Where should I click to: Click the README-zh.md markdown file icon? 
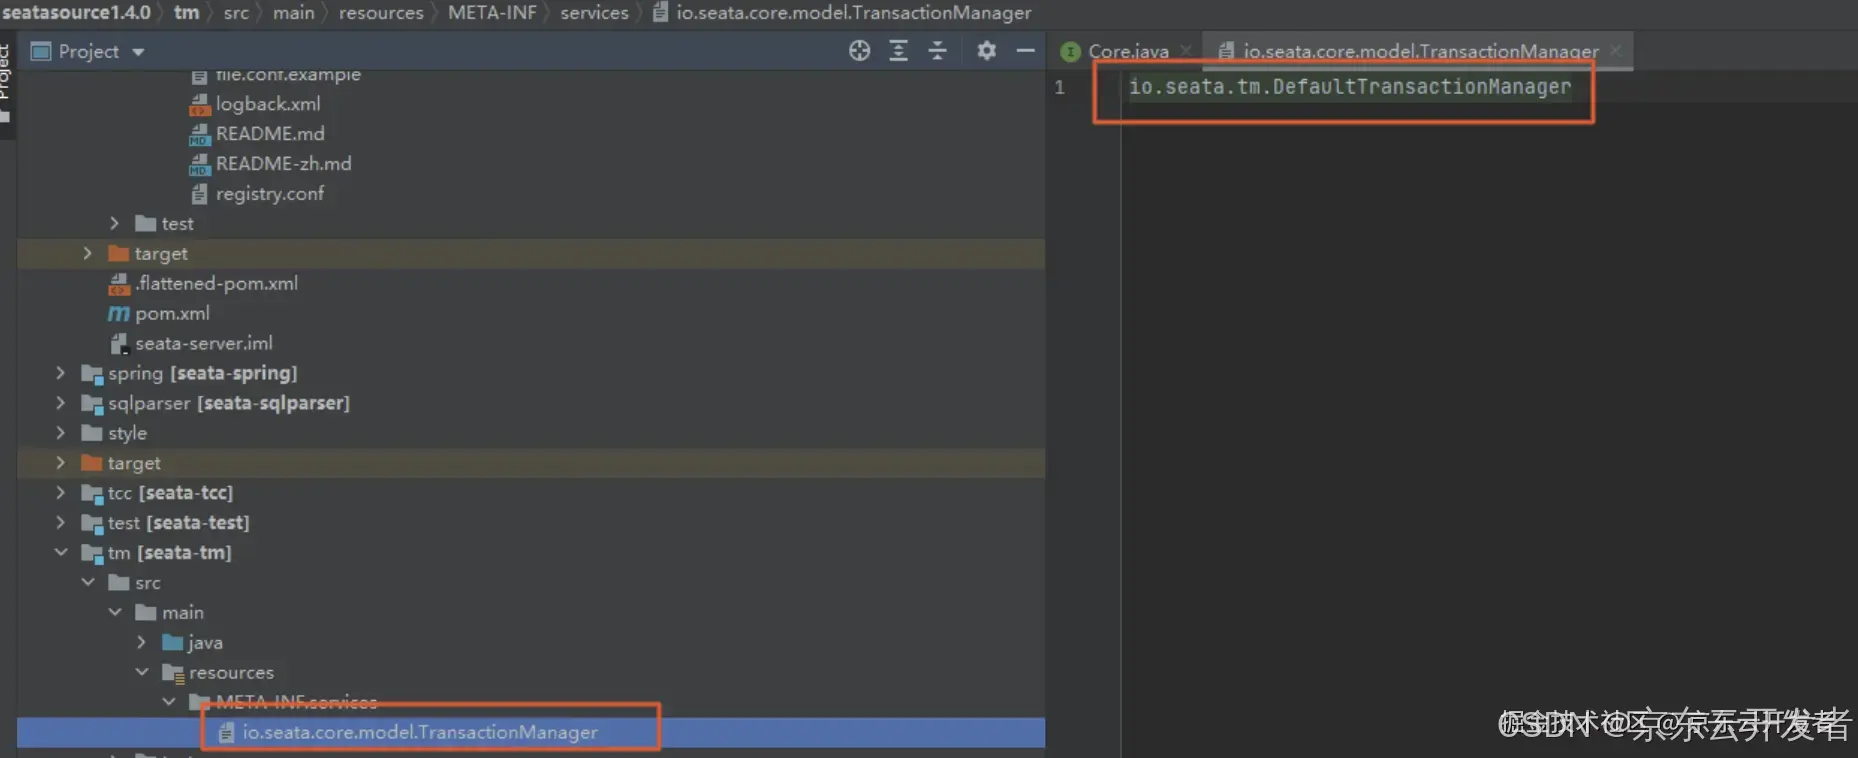pyautogui.click(x=200, y=164)
